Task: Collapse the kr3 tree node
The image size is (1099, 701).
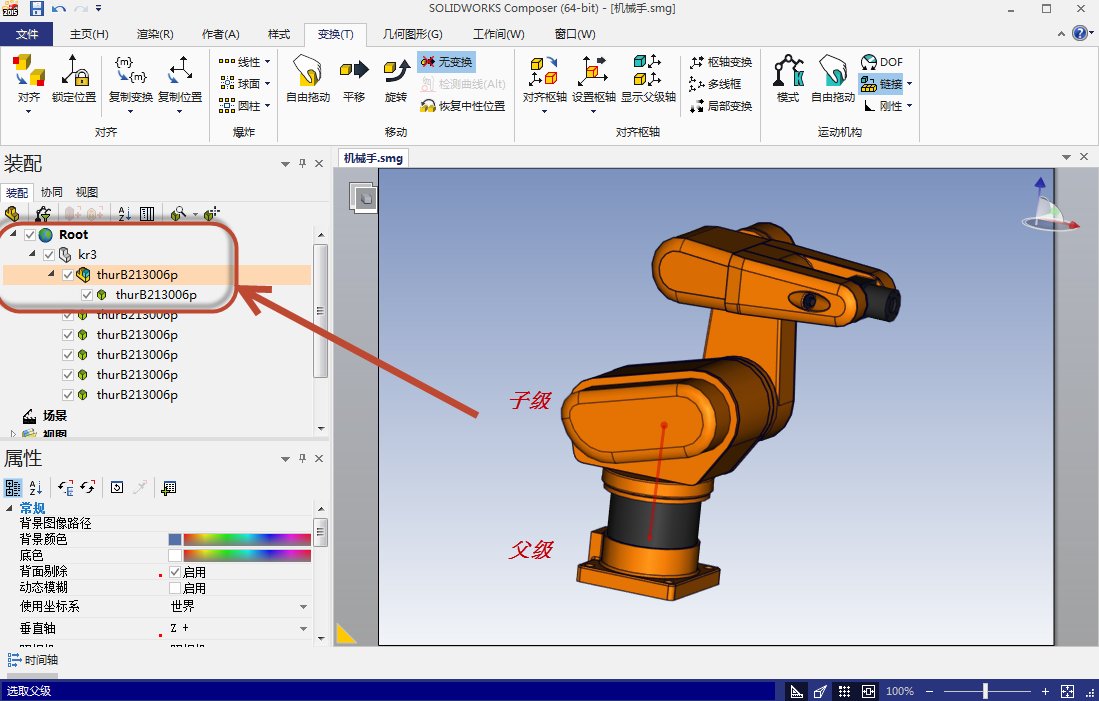Action: (x=33, y=255)
